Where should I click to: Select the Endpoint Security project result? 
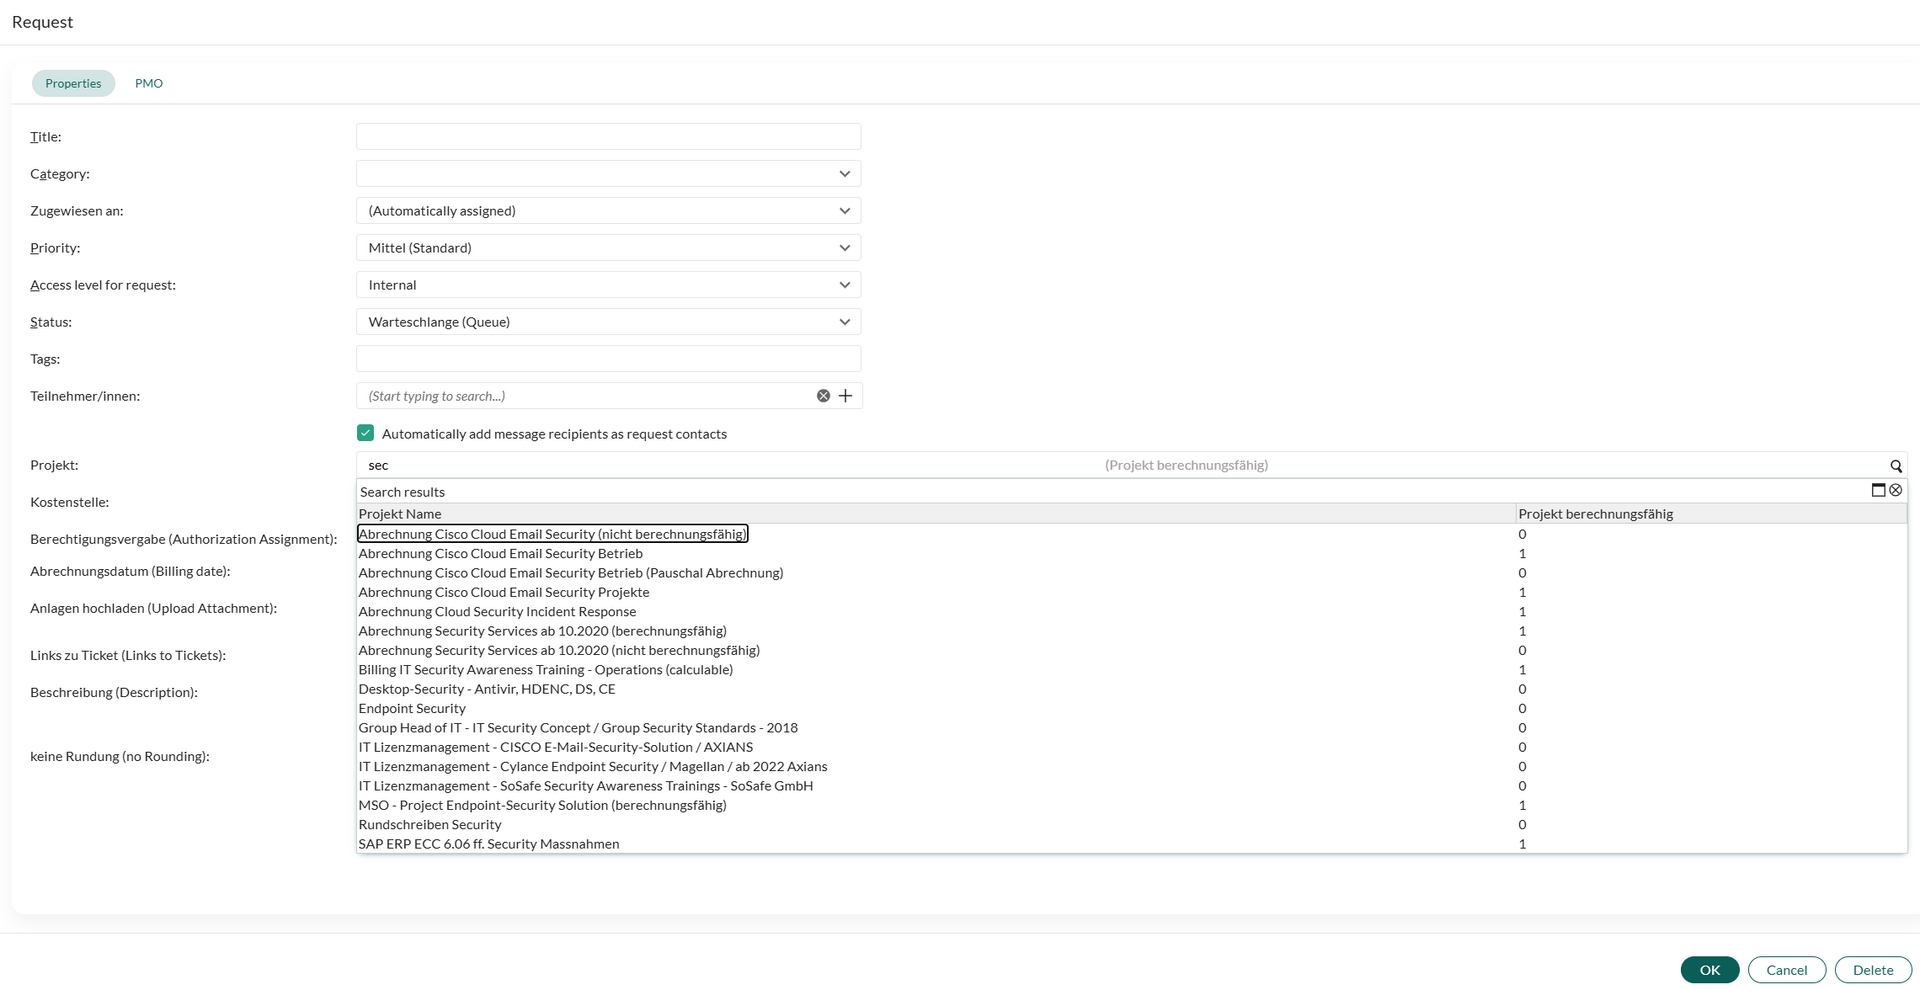point(412,709)
